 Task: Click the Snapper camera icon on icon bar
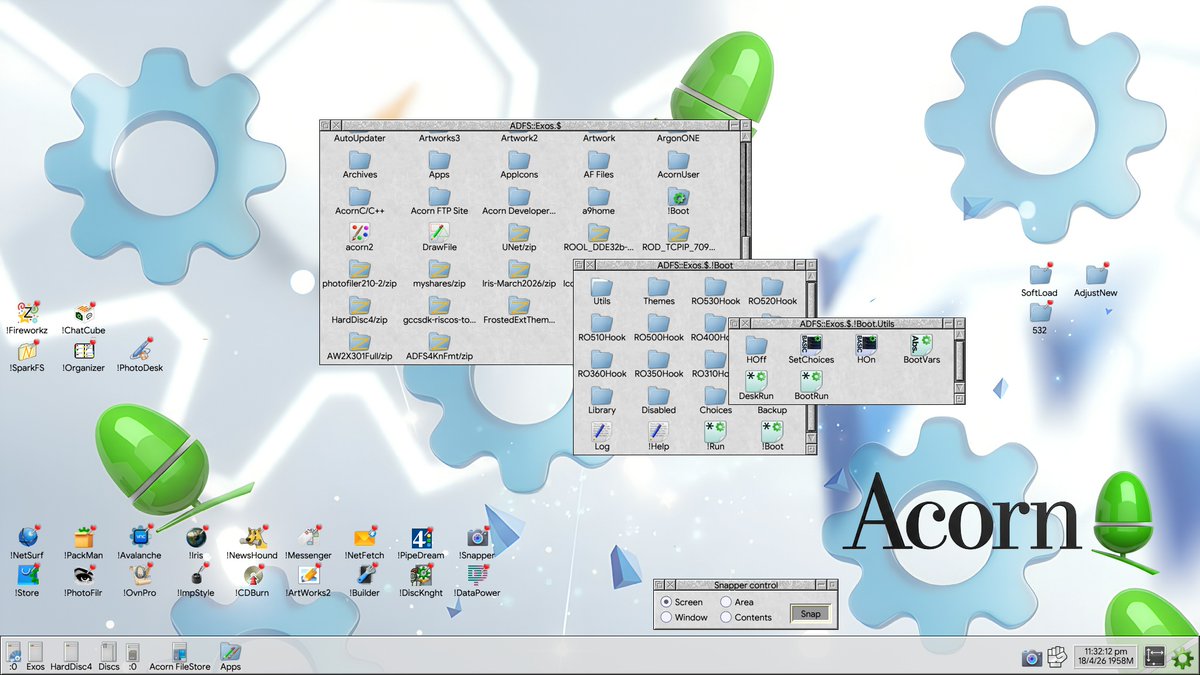[1032, 657]
